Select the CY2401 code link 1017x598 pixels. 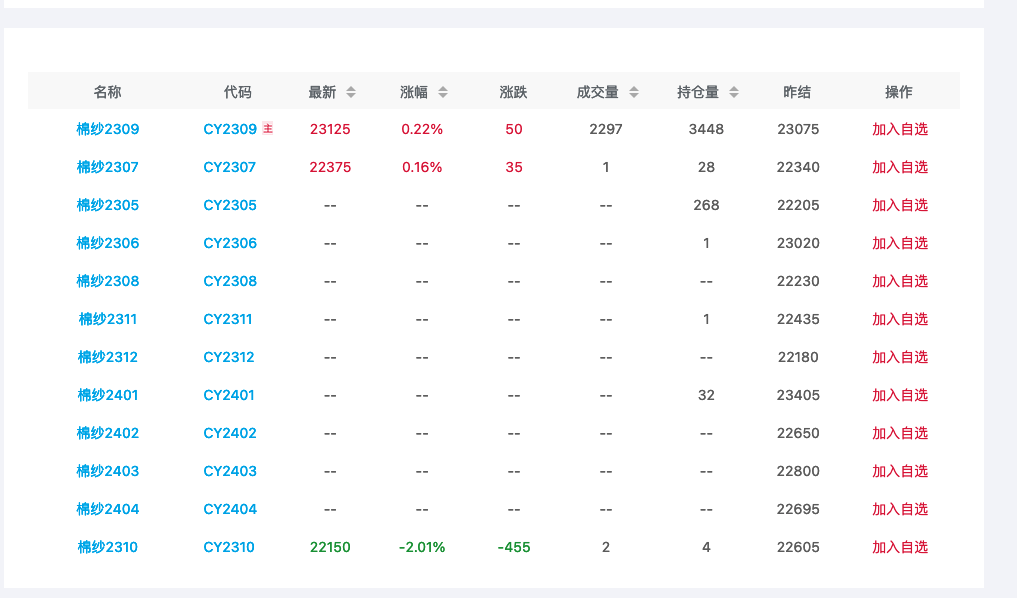tap(229, 395)
